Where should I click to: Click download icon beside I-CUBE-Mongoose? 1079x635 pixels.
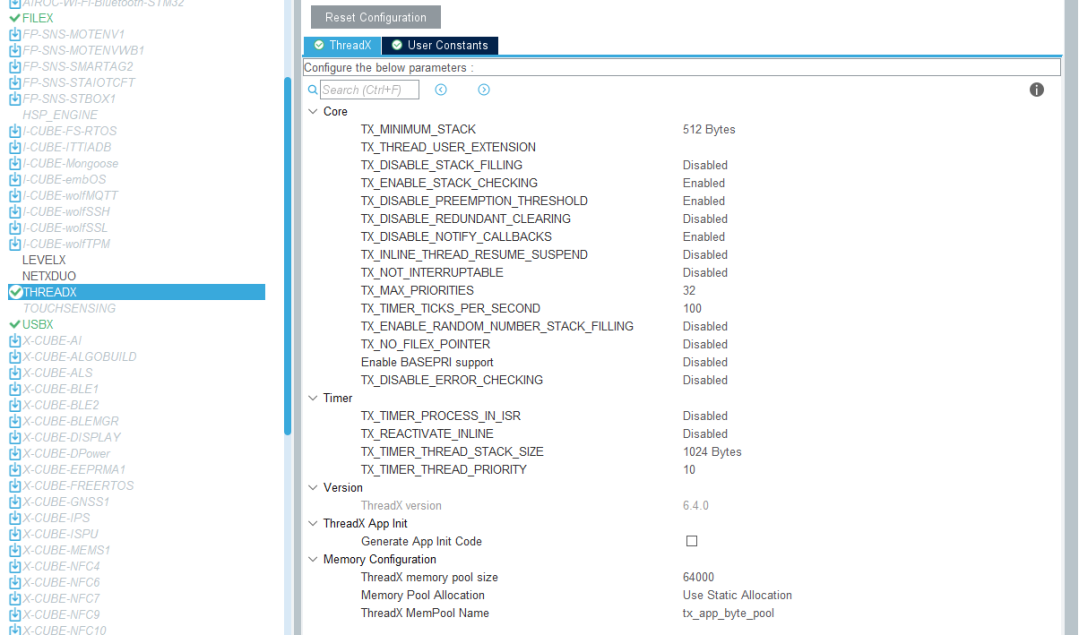(x=14, y=163)
